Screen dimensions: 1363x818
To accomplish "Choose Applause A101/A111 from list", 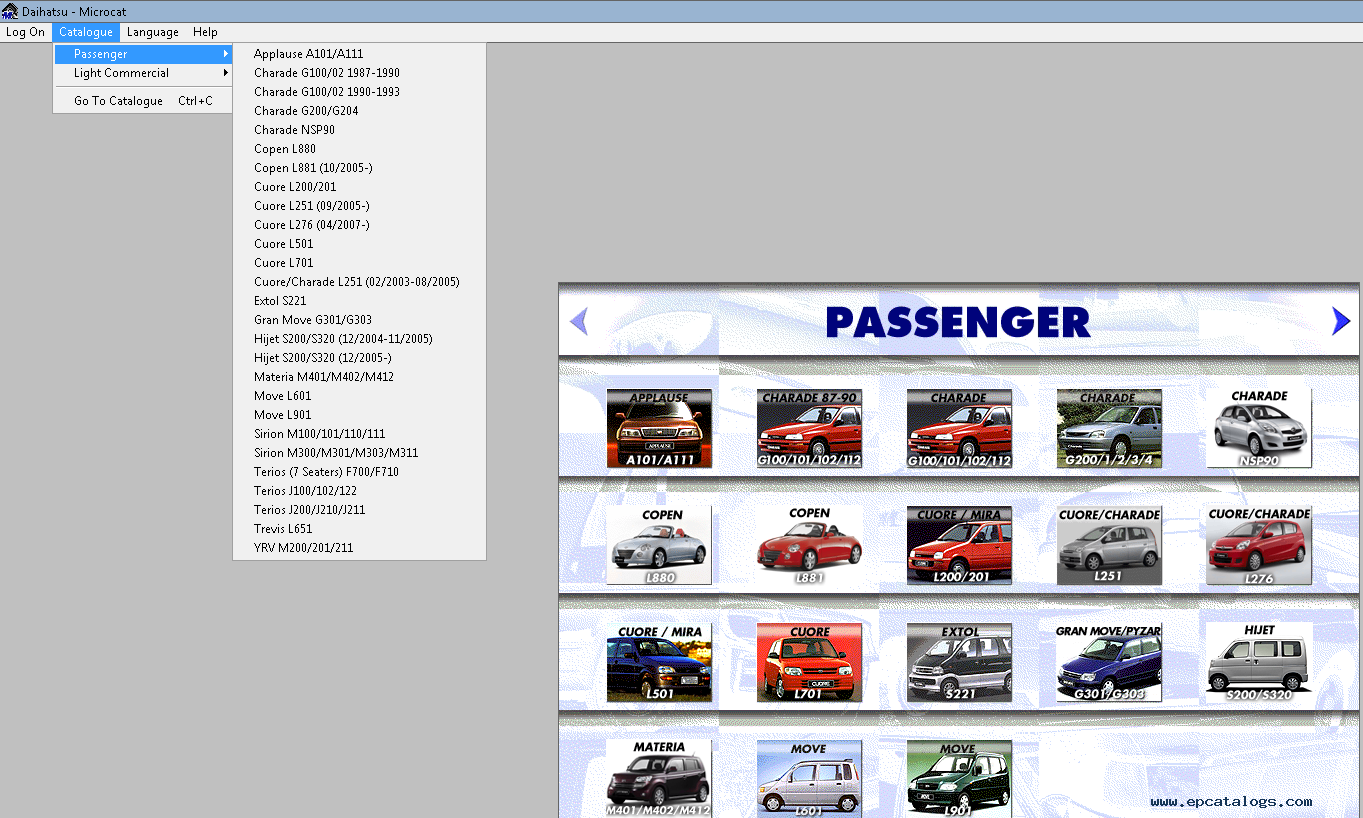I will [359, 54].
